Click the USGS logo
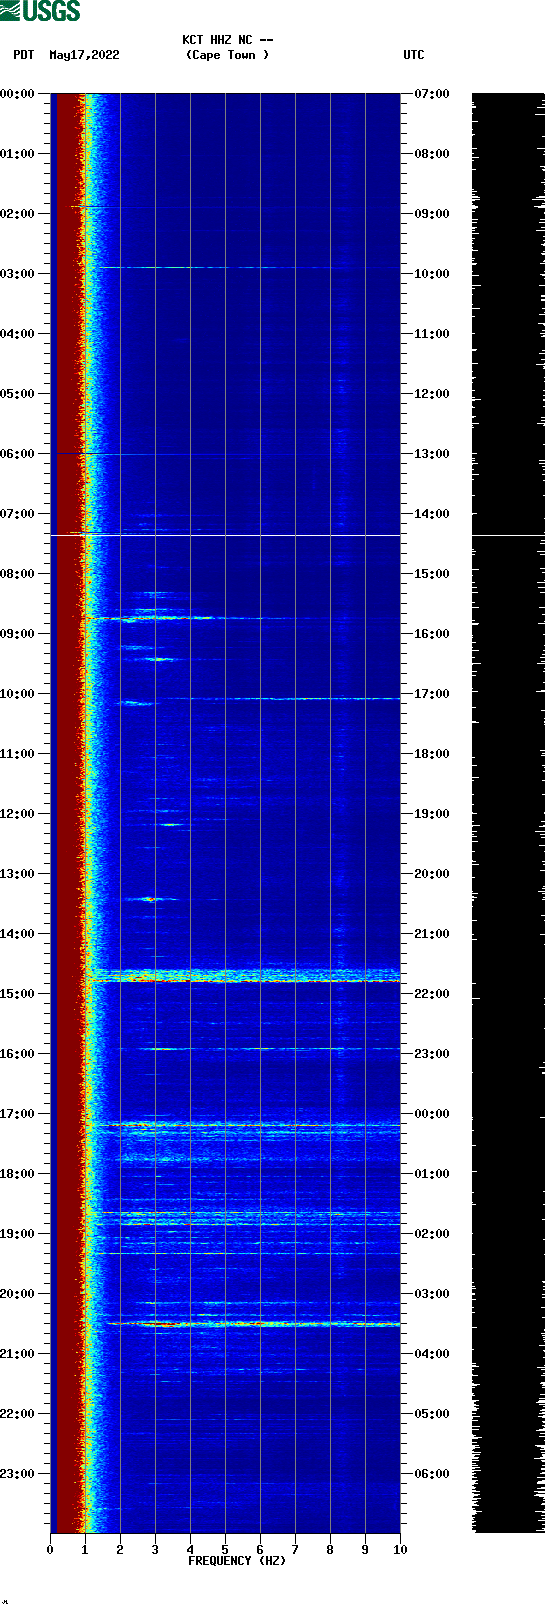This screenshot has height=1613, width=552. (x=40, y=11)
